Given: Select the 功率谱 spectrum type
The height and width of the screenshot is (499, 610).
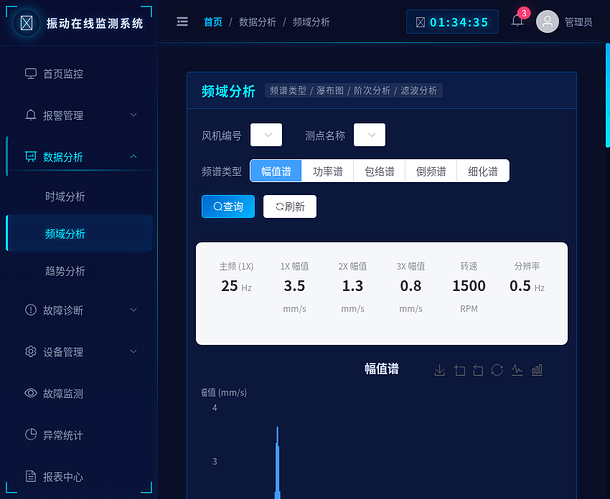Looking at the screenshot, I should (x=328, y=171).
